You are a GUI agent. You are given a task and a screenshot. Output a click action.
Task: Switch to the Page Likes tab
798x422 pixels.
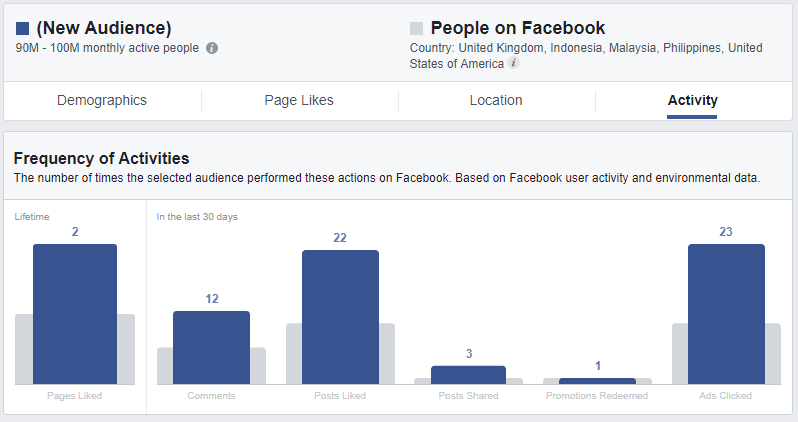coord(299,100)
